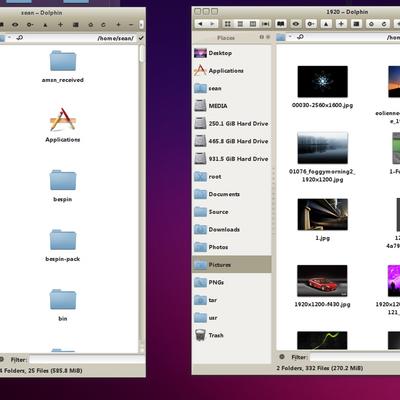Select sean in the Places panel
This screenshot has height=400, width=400.
click(x=232, y=88)
